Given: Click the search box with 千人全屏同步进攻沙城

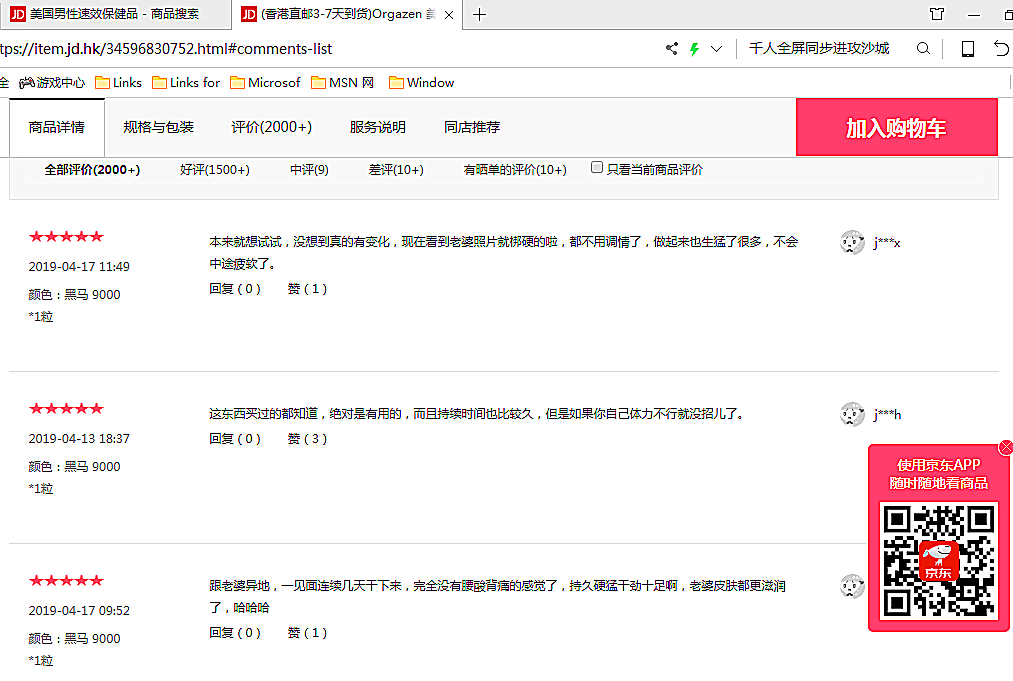Looking at the screenshot, I should [818, 49].
